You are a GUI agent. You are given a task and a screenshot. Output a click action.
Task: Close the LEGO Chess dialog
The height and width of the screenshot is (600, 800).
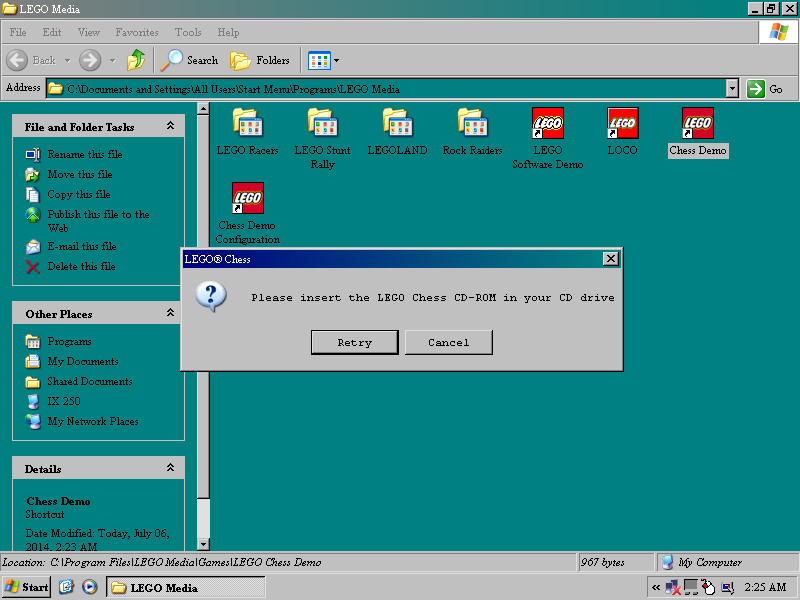611,259
